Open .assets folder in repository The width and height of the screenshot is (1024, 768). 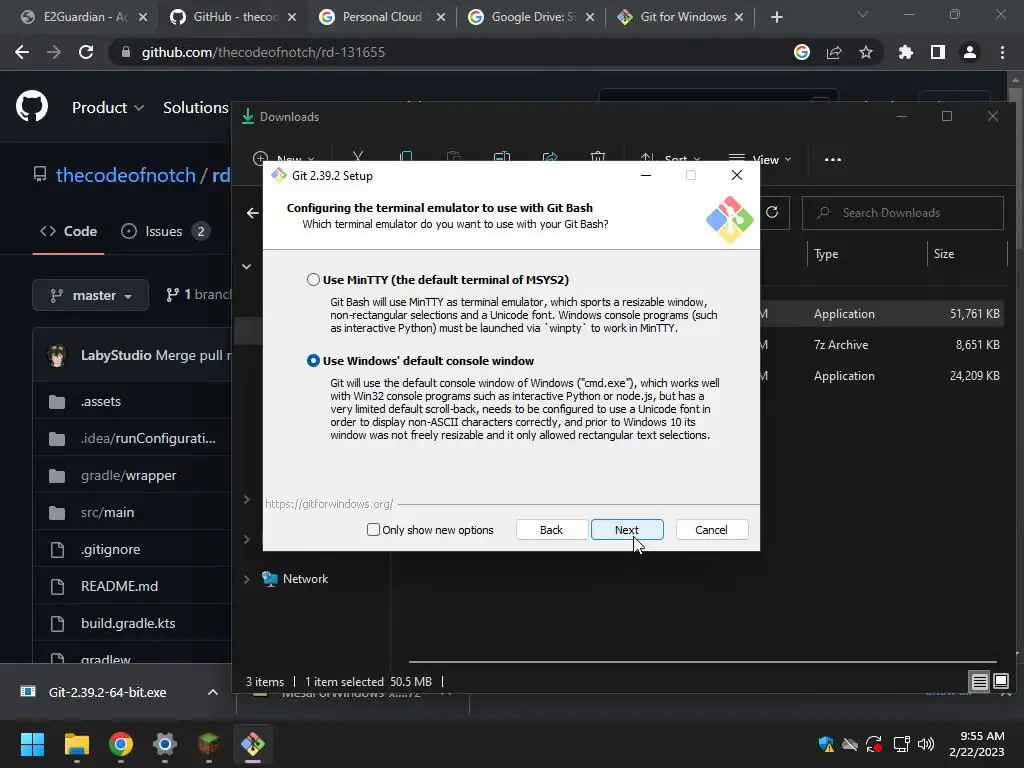101,401
